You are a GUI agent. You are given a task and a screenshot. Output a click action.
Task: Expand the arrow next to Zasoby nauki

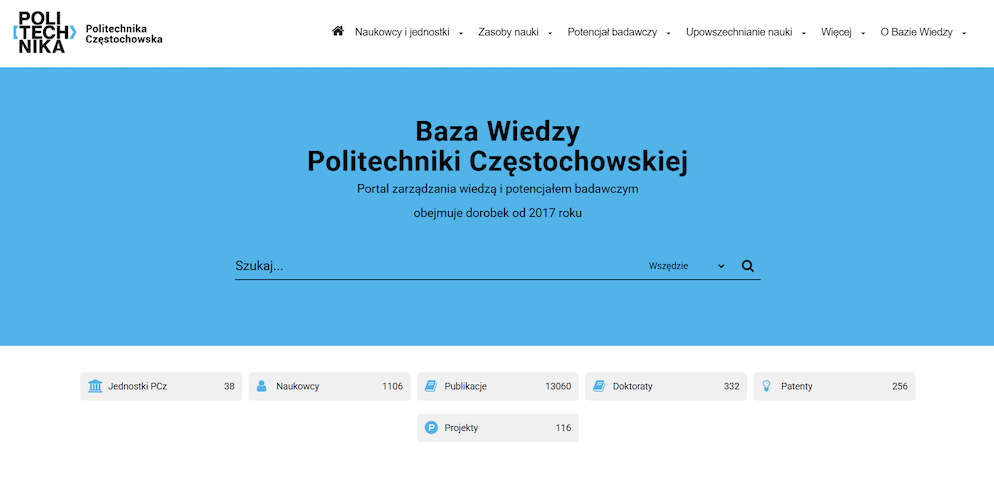click(x=550, y=33)
